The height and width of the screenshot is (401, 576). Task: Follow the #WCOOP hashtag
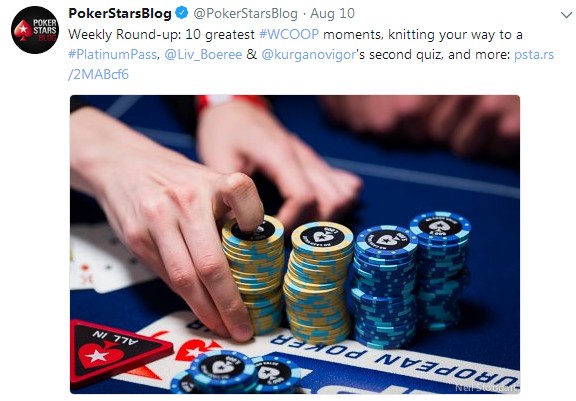click(x=289, y=34)
